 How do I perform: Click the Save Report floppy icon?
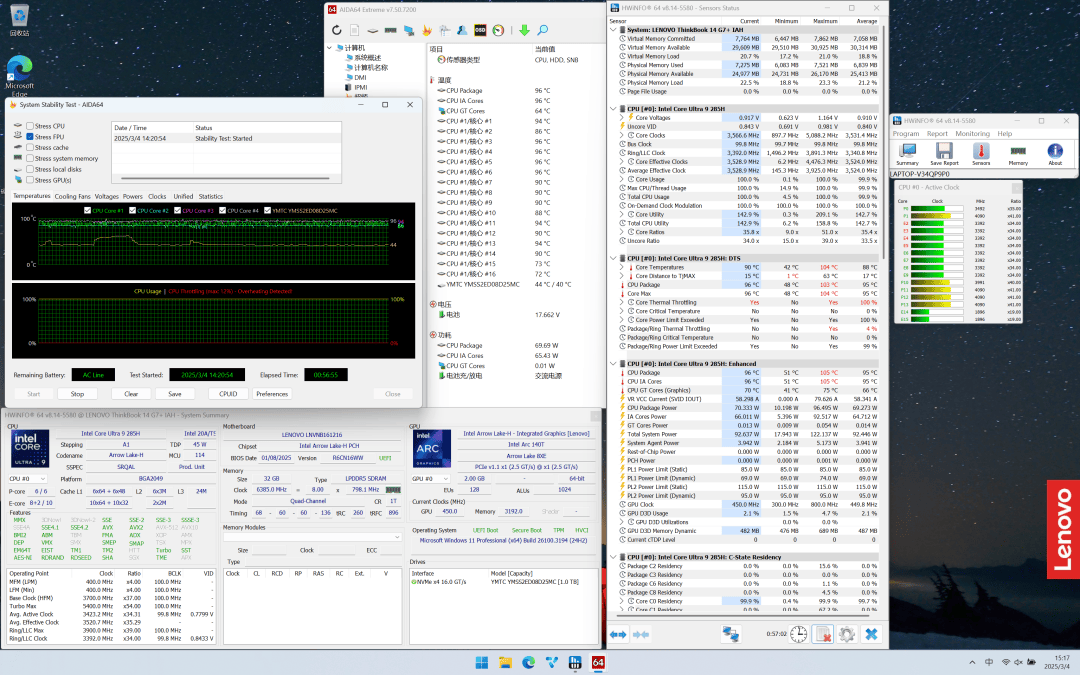pos(943,153)
